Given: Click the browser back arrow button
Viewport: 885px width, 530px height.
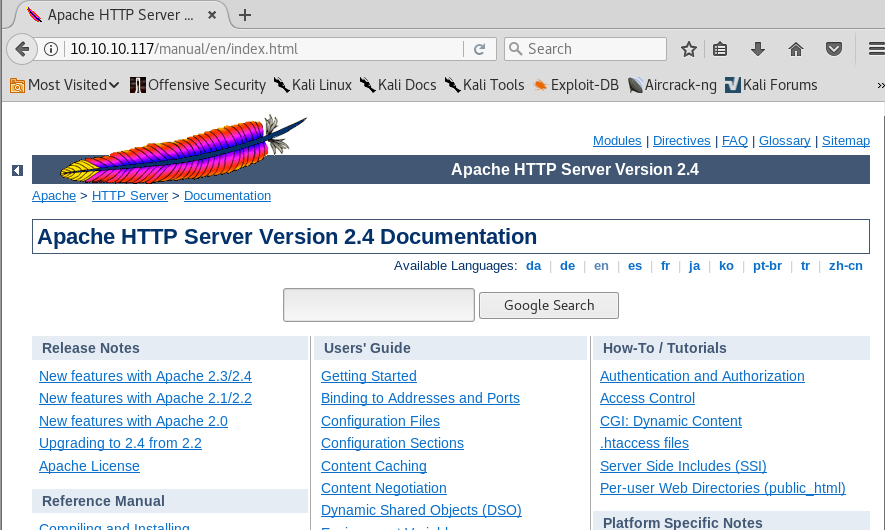Looking at the screenshot, I should point(20,49).
